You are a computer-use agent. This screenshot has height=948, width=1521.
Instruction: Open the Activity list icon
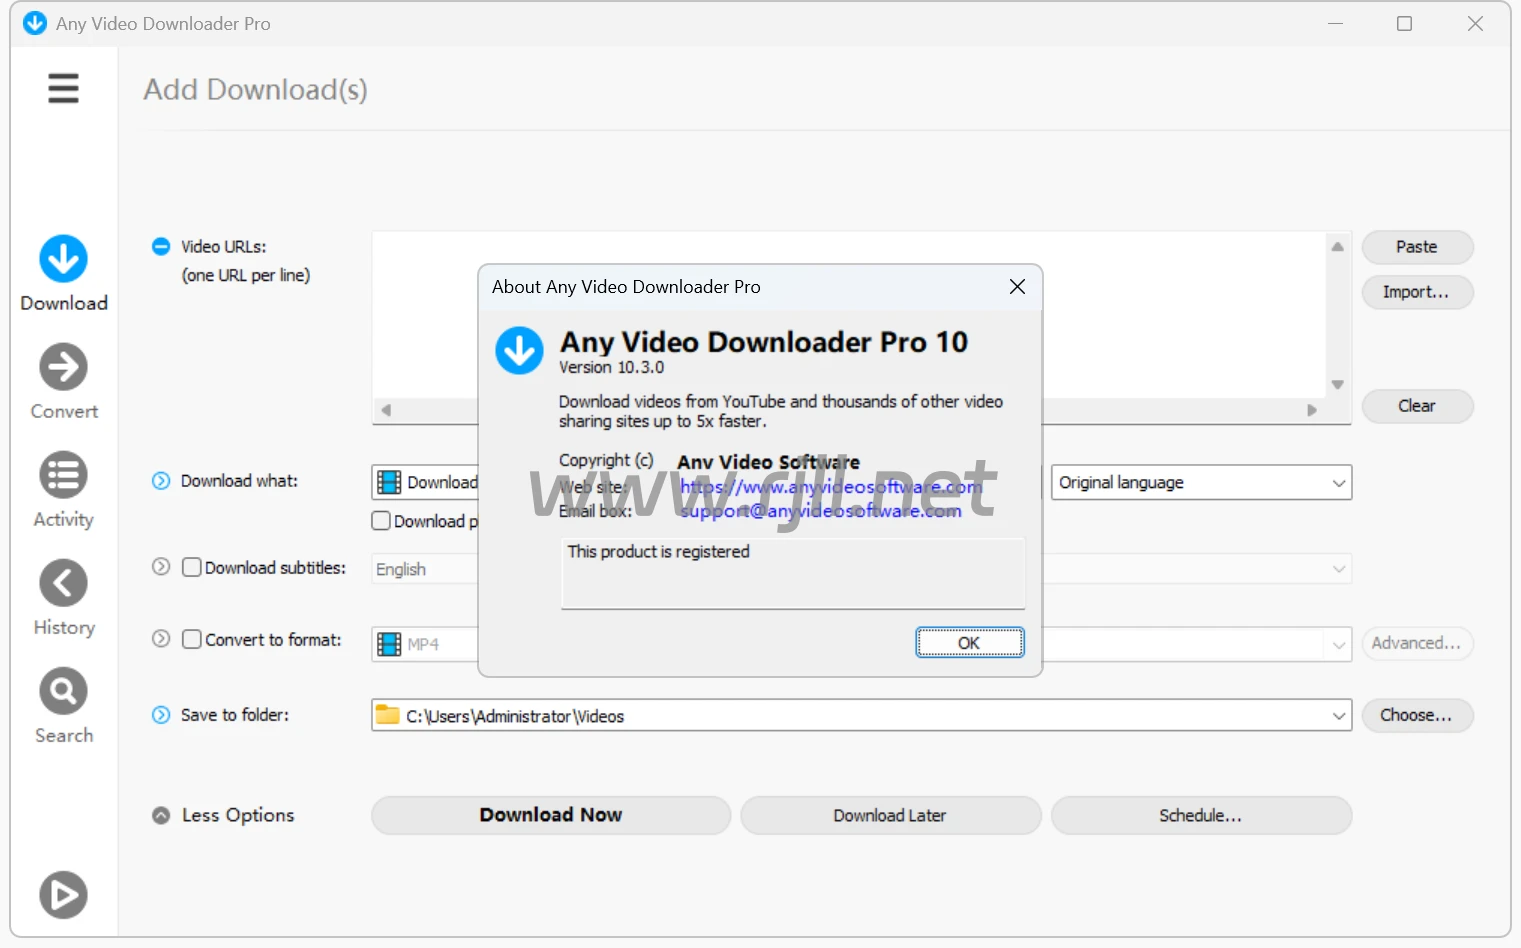[63, 476]
